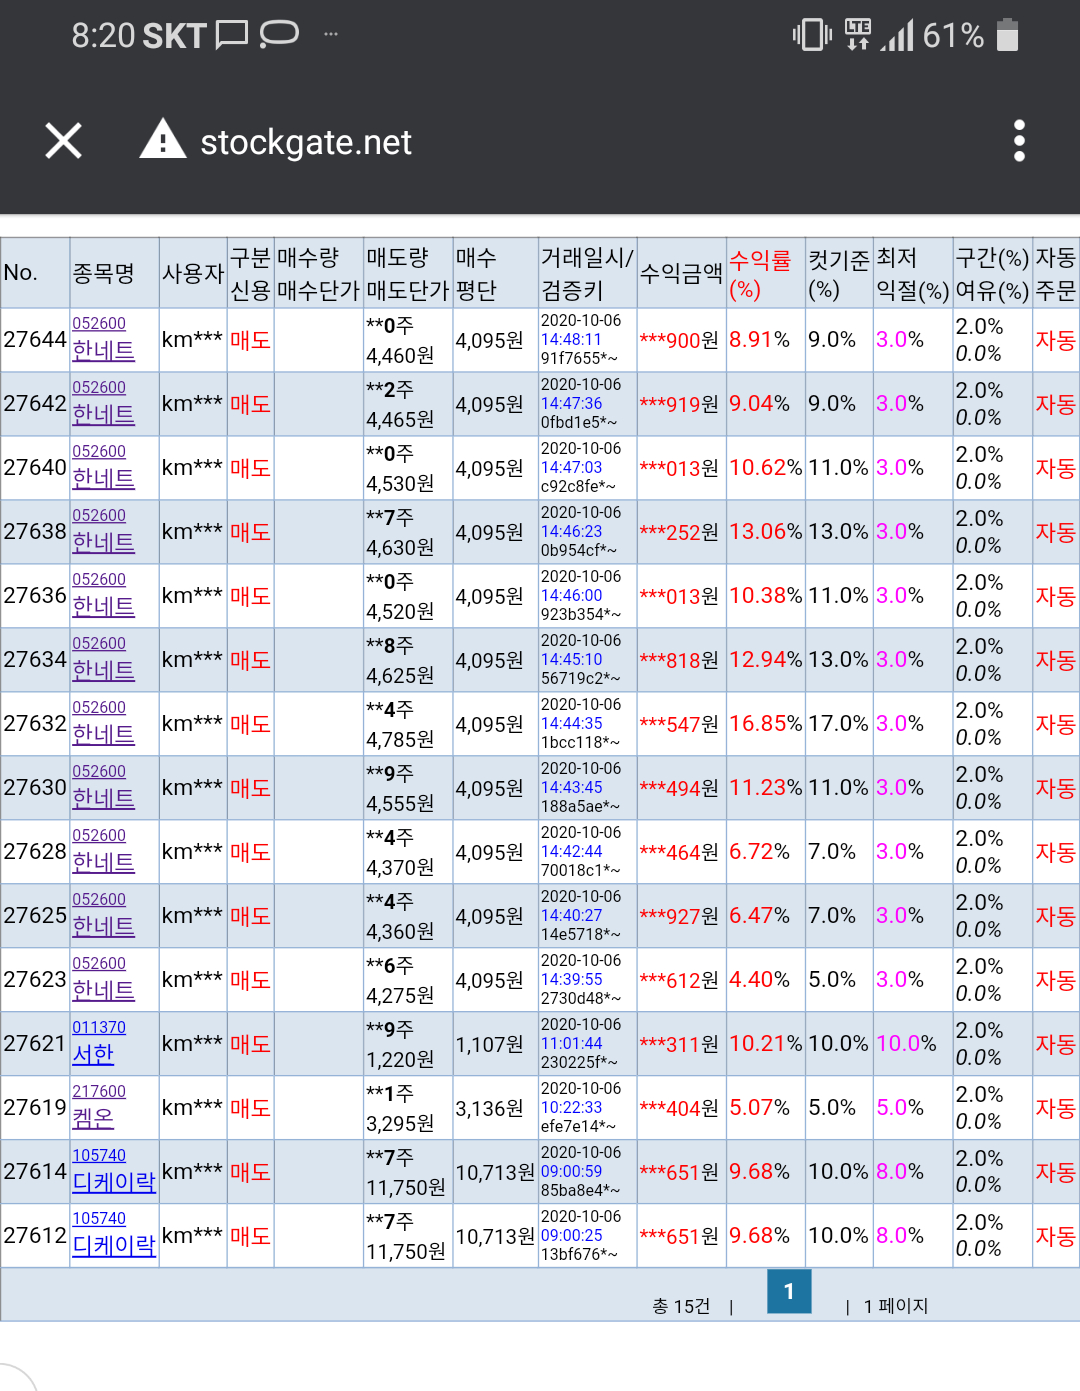Image resolution: width=1080 pixels, height=1391 pixels.
Task: Tap the 종목명 column header
Action: 103,273
